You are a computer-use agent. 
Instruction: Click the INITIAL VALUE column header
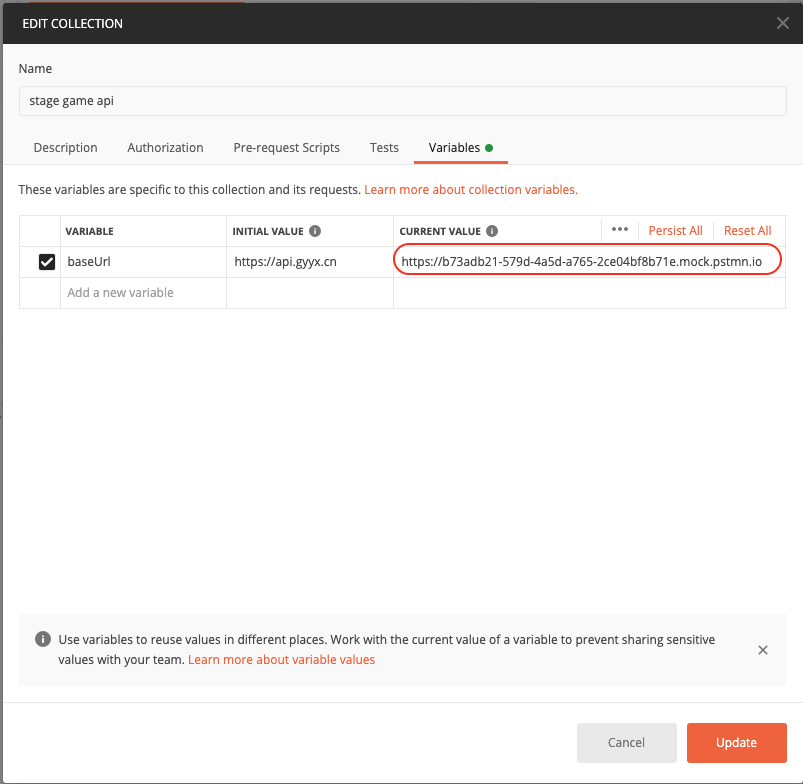268,231
